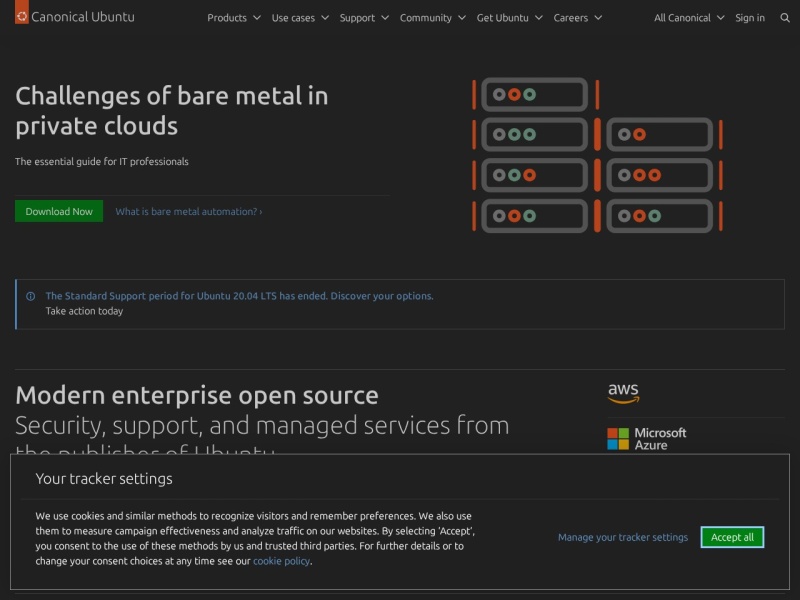
Task: Click the Accept all button
Action: pos(732,537)
